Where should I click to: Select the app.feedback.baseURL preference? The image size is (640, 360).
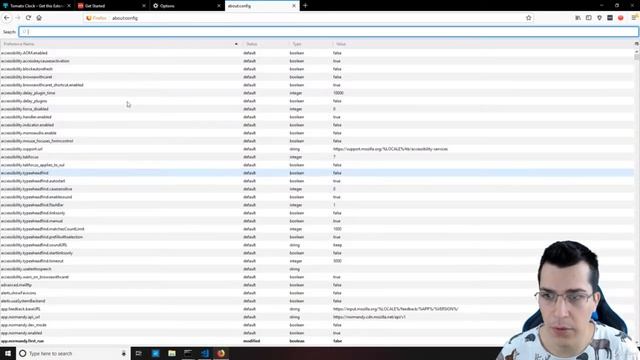[317, 309]
